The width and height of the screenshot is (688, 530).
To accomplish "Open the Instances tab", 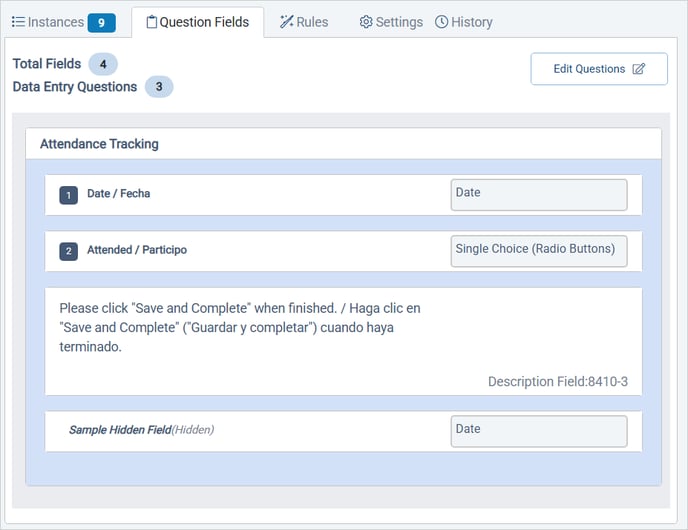I will pos(55,22).
